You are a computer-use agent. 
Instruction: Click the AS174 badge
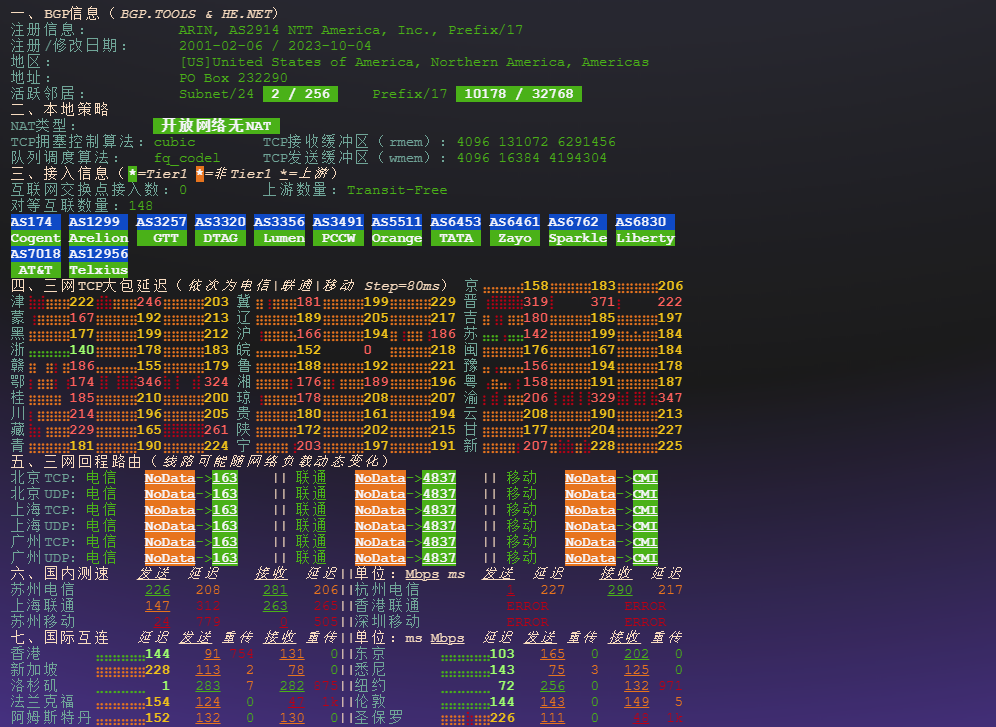coord(35,222)
